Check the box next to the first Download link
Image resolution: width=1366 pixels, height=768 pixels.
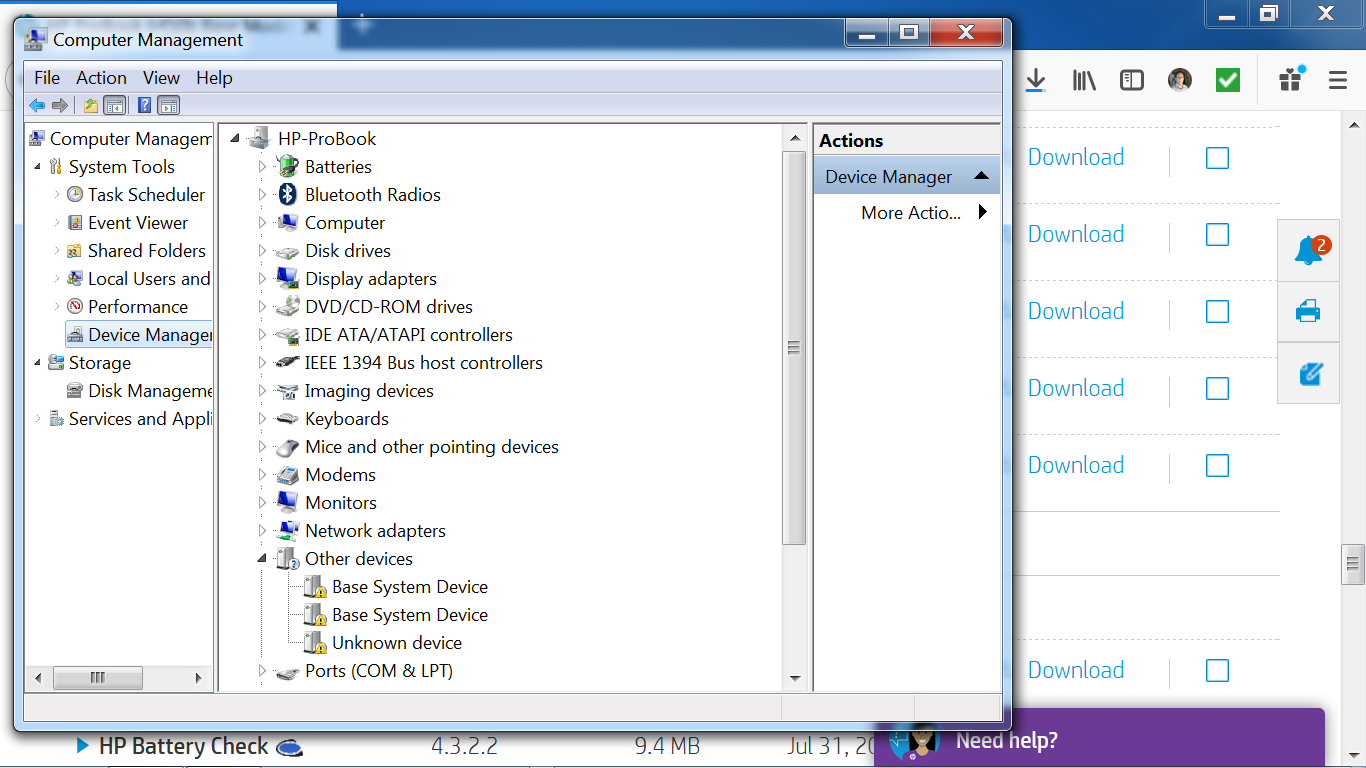[x=1217, y=158]
